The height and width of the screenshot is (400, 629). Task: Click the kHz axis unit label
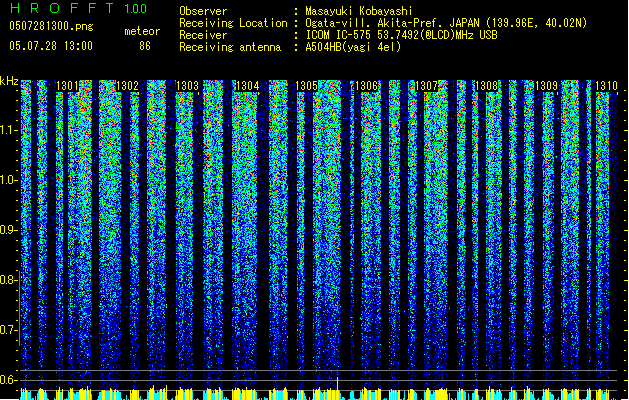point(9,81)
